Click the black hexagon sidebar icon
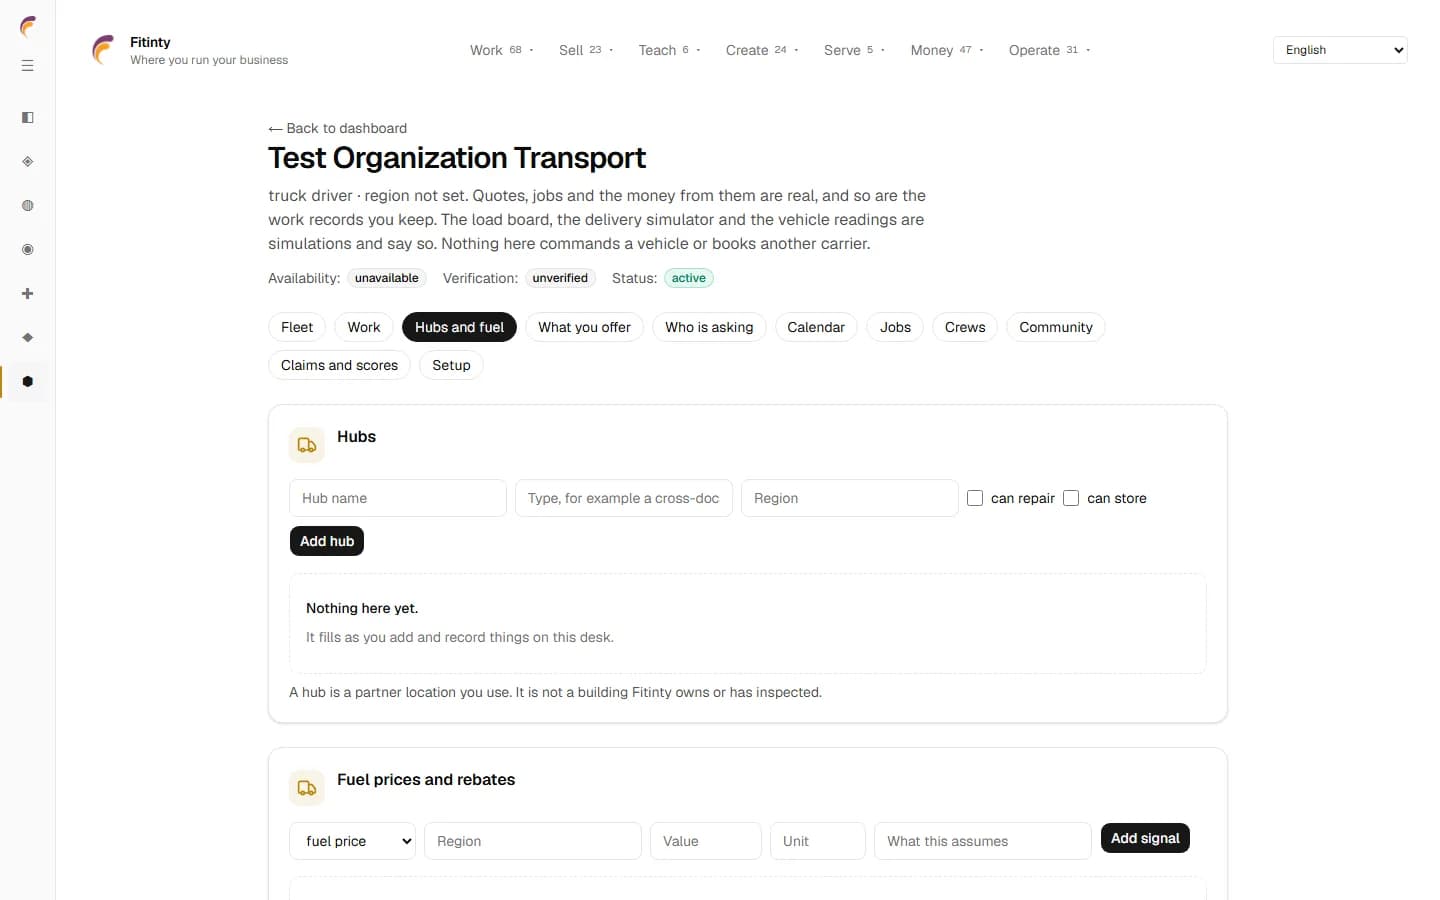Viewport: 1440px width, 900px height. tap(28, 382)
